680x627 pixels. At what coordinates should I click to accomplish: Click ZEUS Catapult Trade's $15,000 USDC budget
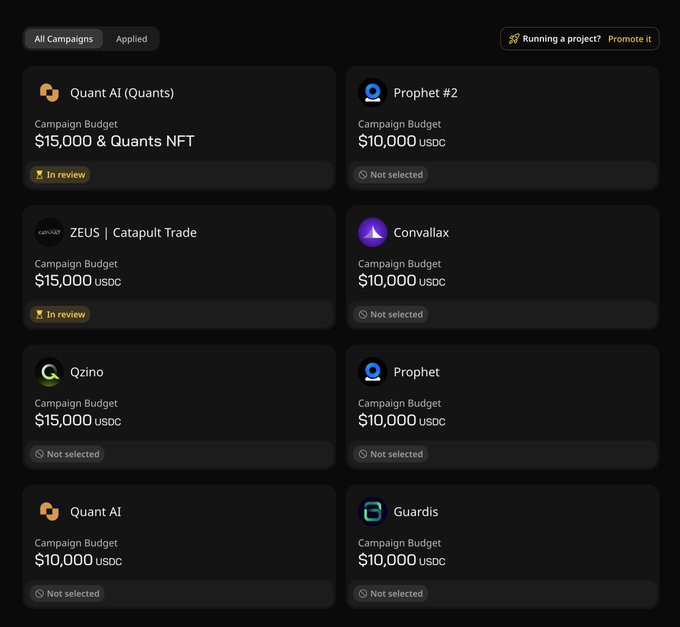click(x=78, y=281)
